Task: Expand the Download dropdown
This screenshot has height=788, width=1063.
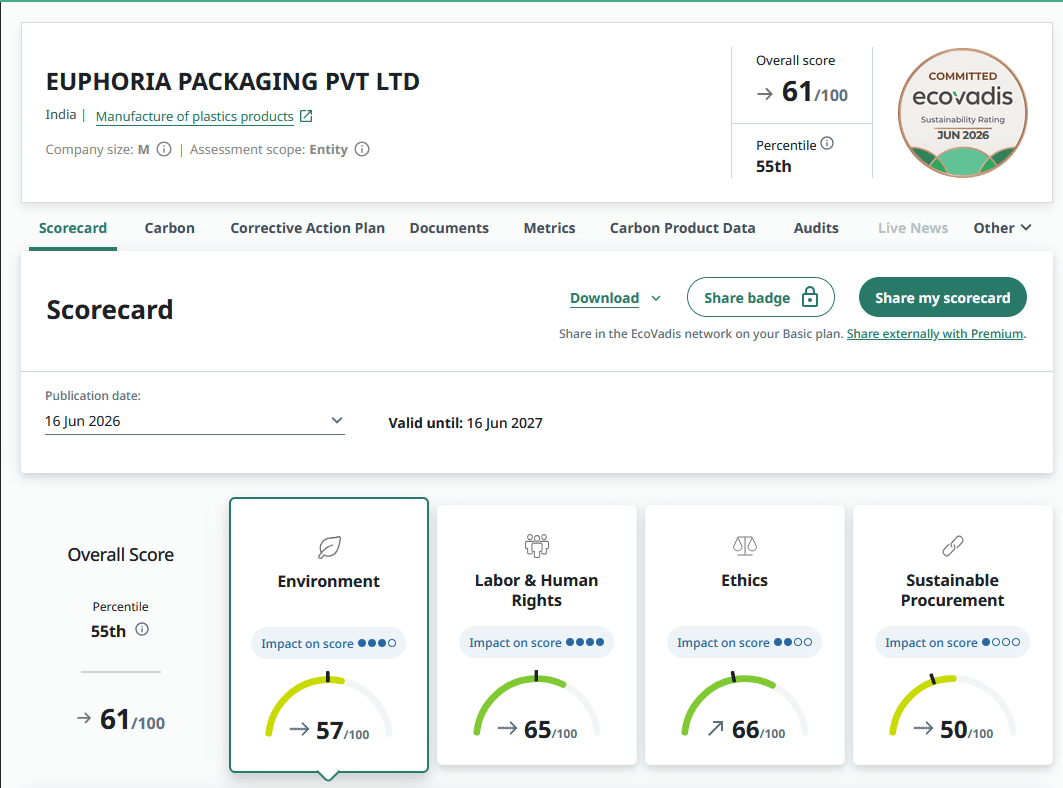Action: click(616, 298)
